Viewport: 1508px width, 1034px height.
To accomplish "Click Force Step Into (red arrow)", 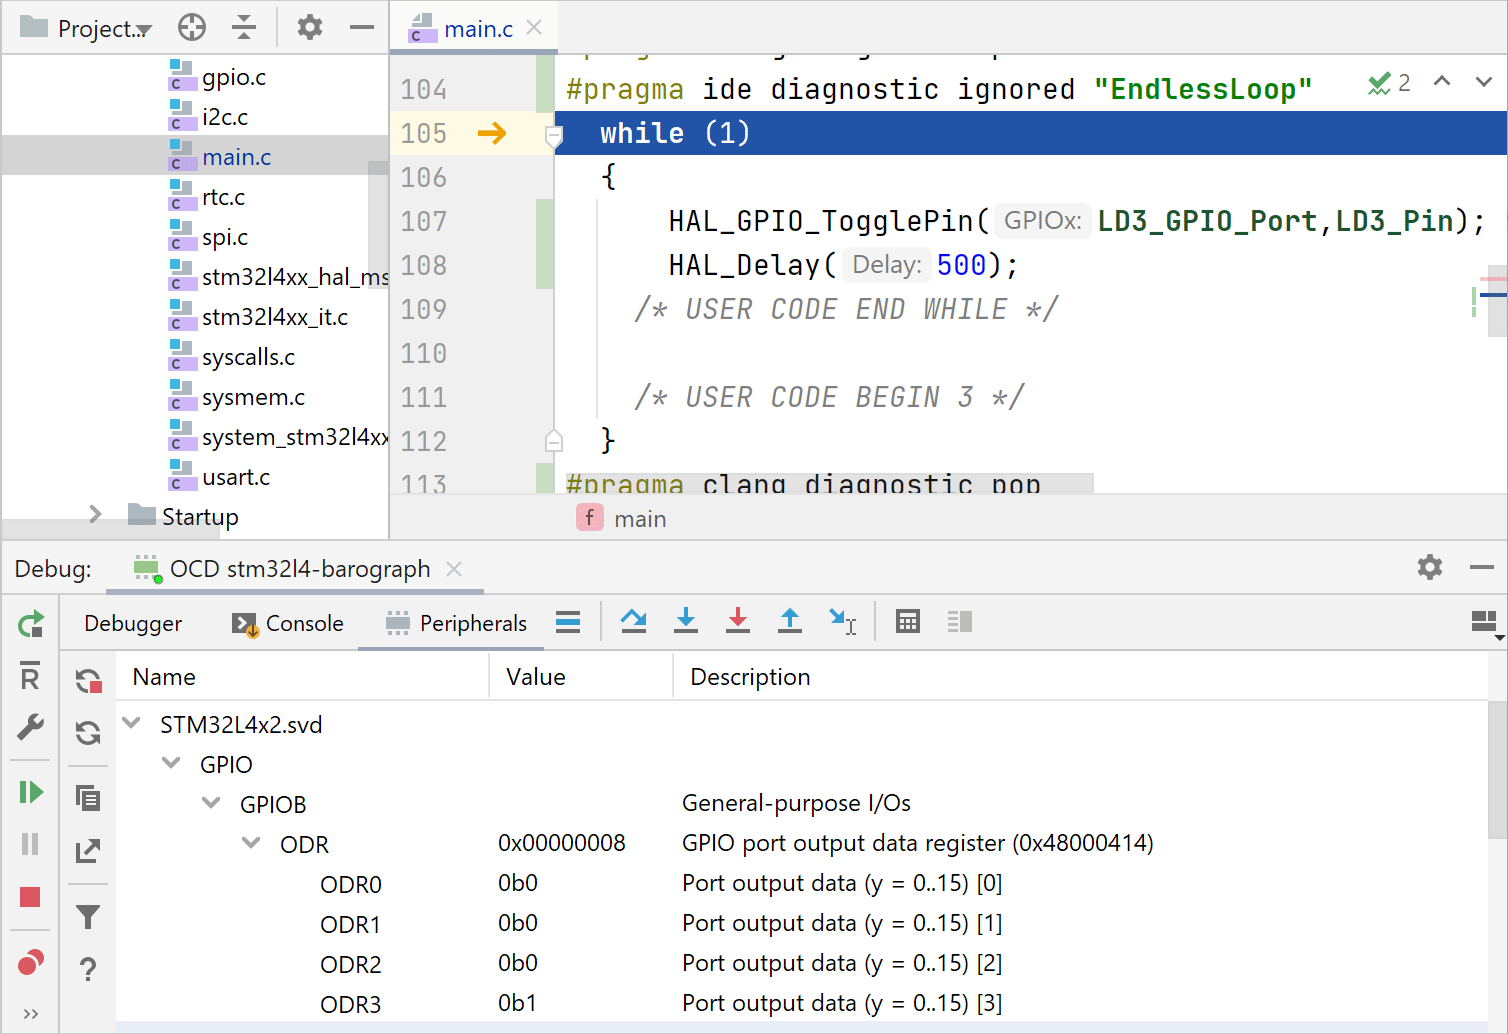I will coord(738,621).
